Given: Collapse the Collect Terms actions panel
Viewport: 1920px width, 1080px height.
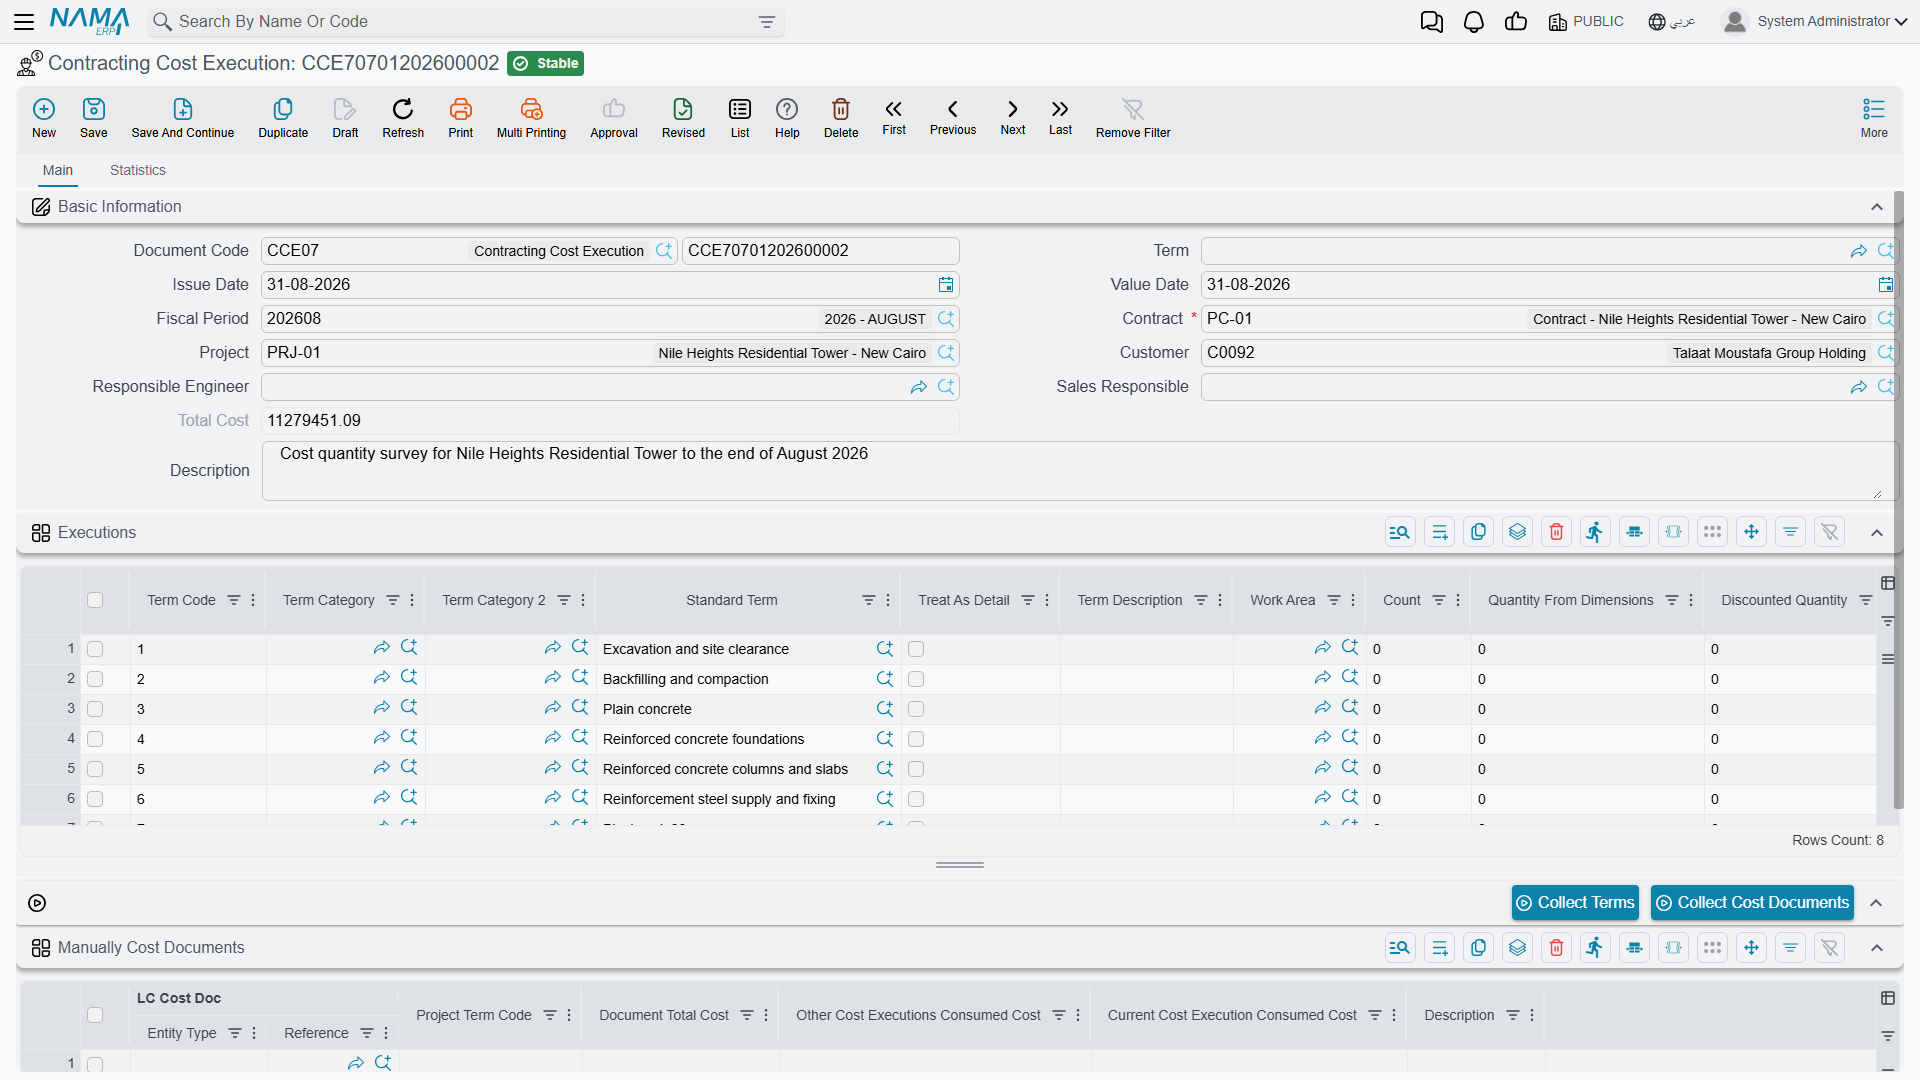Looking at the screenshot, I should point(1877,903).
